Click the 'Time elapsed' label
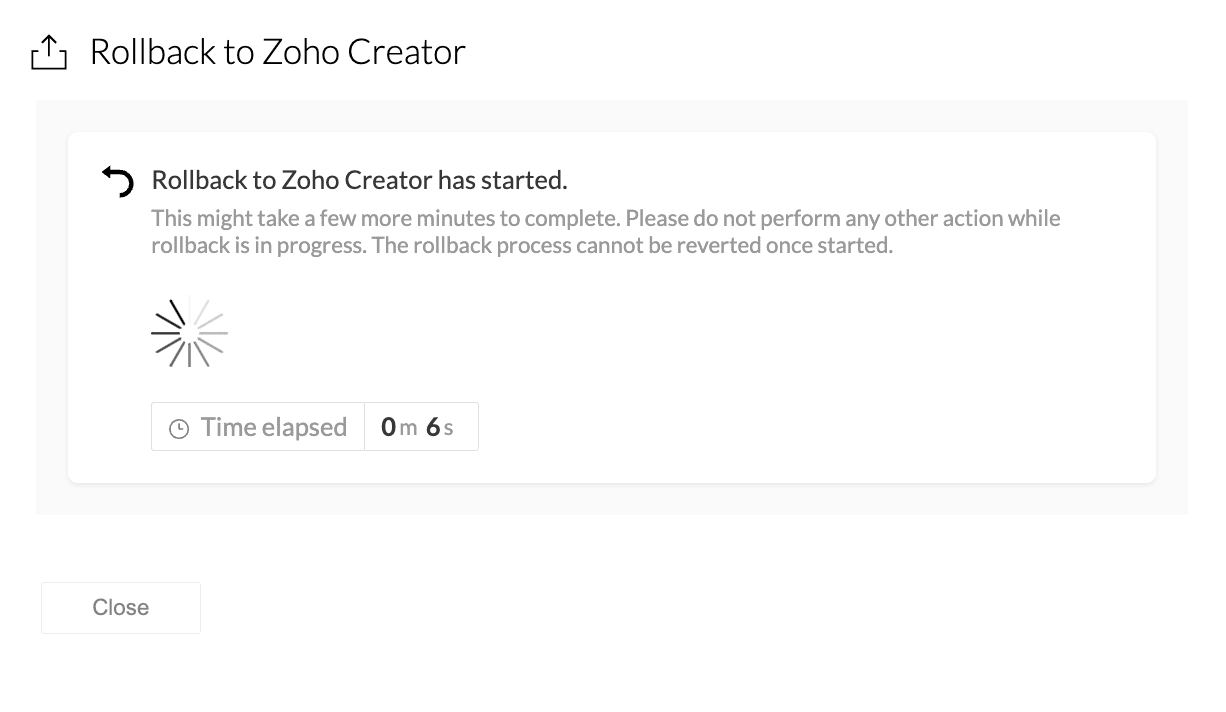The width and height of the screenshot is (1226, 712). pyautogui.click(x=273, y=427)
